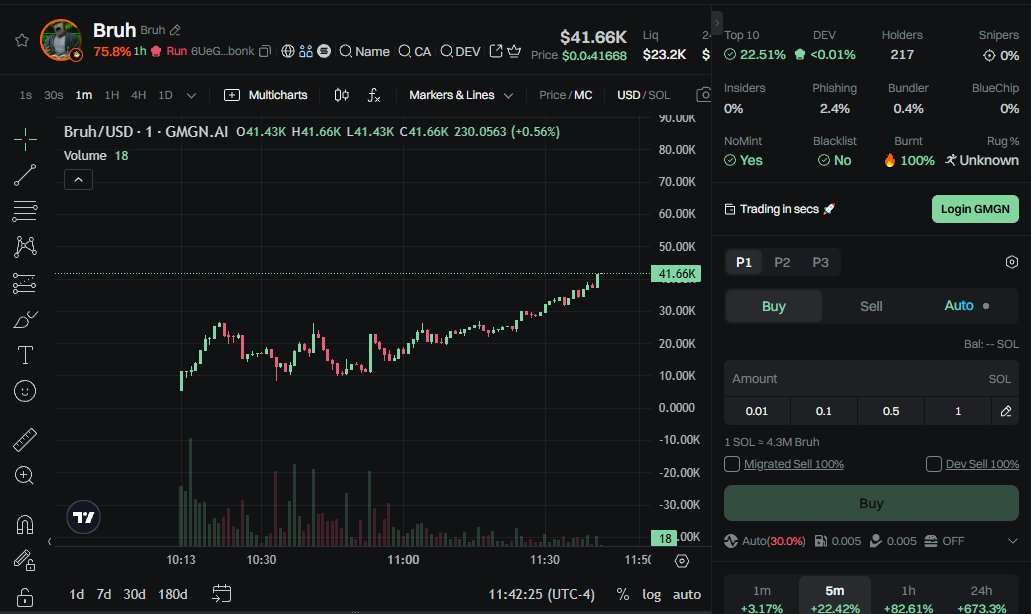Viewport: 1031px width, 614px height.
Task: Focus the Amount SOL input field
Action: [871, 379]
